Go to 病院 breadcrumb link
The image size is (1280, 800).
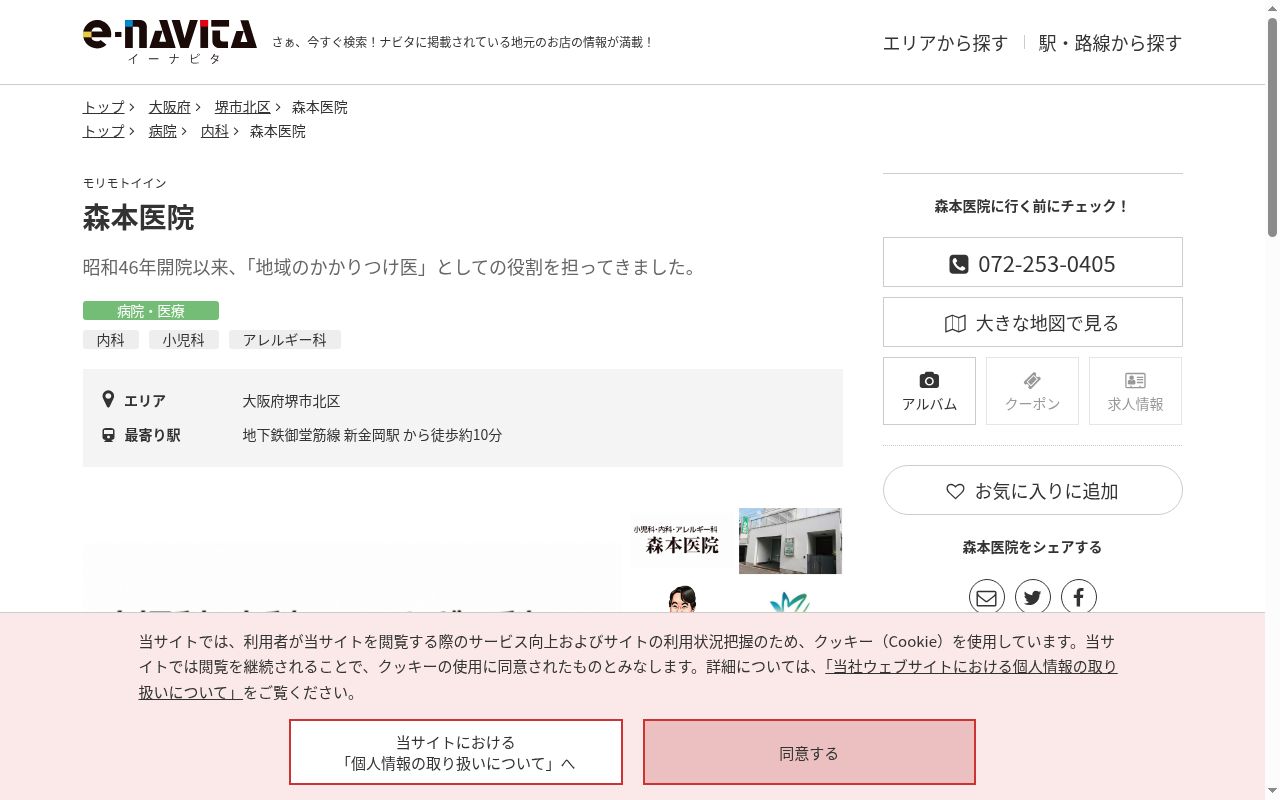(163, 131)
